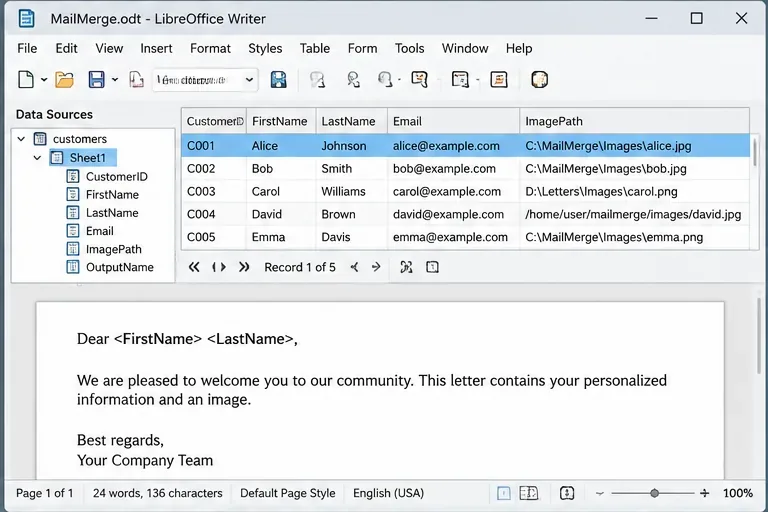
Task: Click Page 1 of 1 in status bar
Action: point(45,493)
